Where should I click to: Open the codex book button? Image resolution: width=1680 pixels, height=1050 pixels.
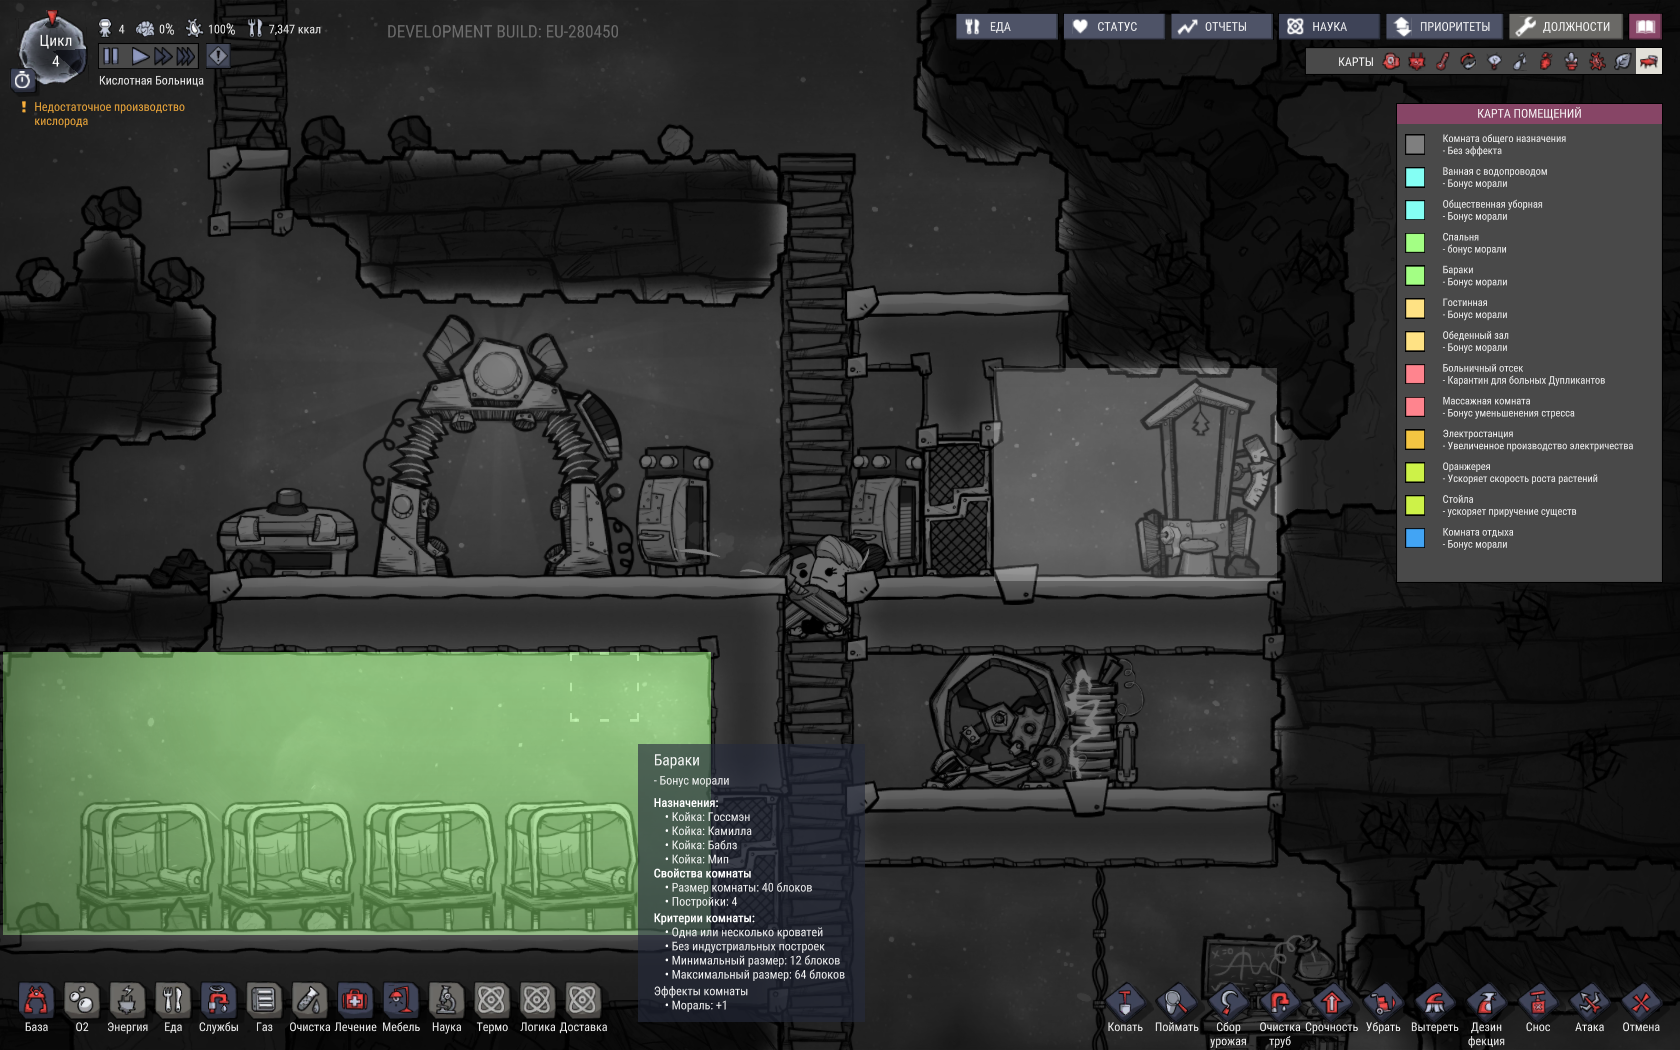click(x=1645, y=27)
